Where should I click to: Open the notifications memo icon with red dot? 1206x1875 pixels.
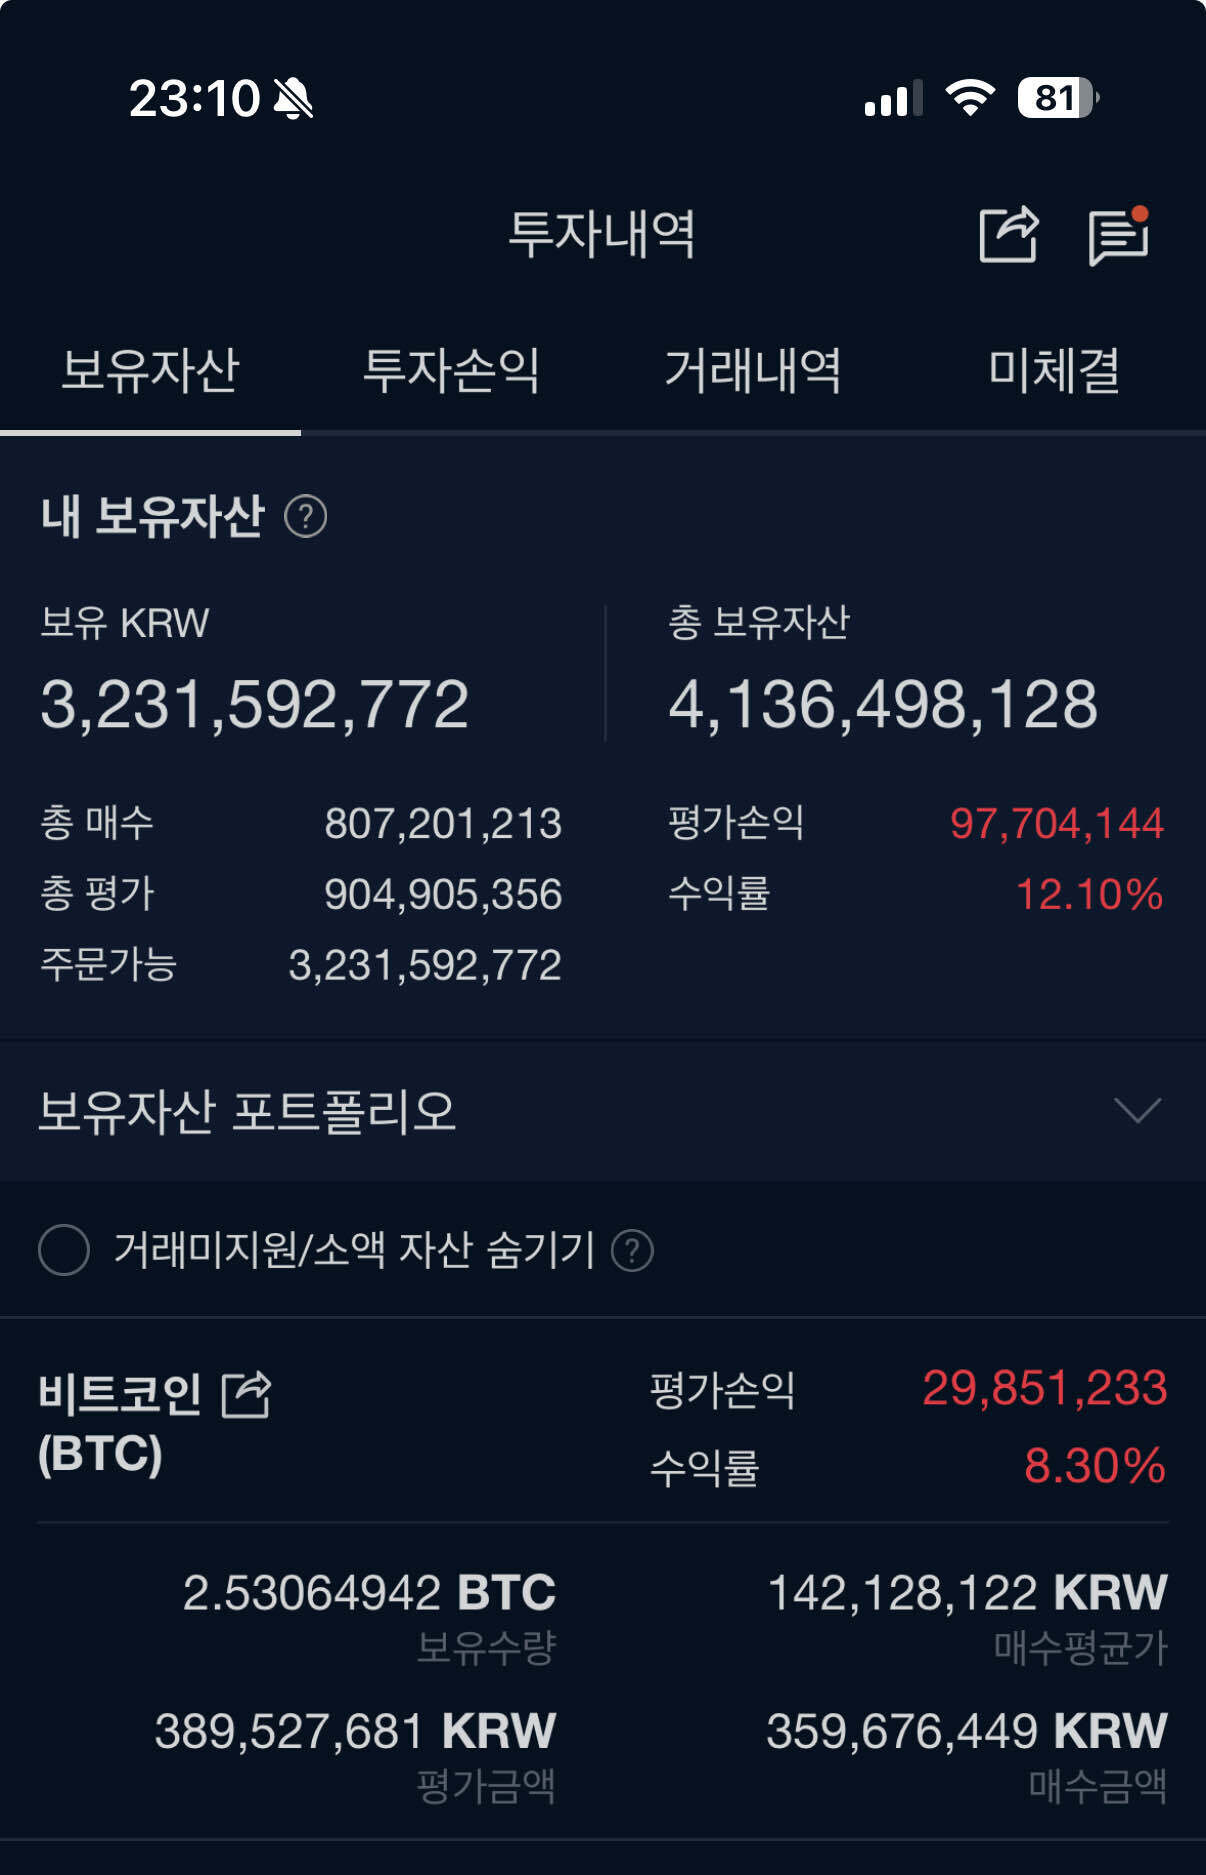pyautogui.click(x=1120, y=234)
